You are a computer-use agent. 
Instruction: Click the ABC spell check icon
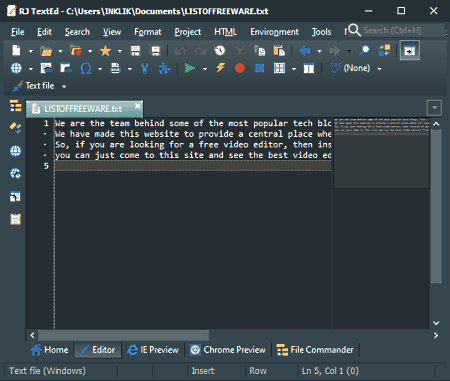click(x=335, y=68)
